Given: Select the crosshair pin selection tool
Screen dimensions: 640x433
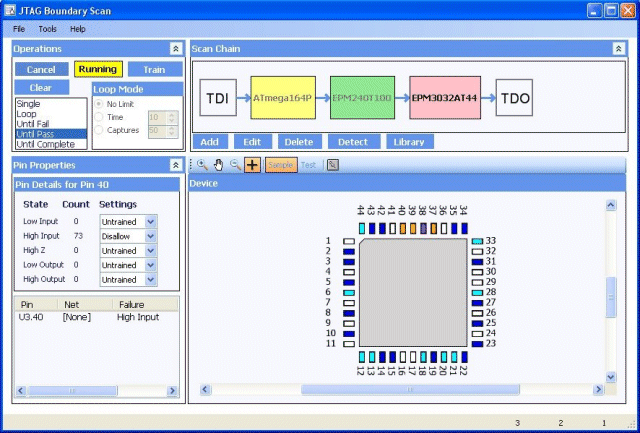Looking at the screenshot, I should pos(252,165).
